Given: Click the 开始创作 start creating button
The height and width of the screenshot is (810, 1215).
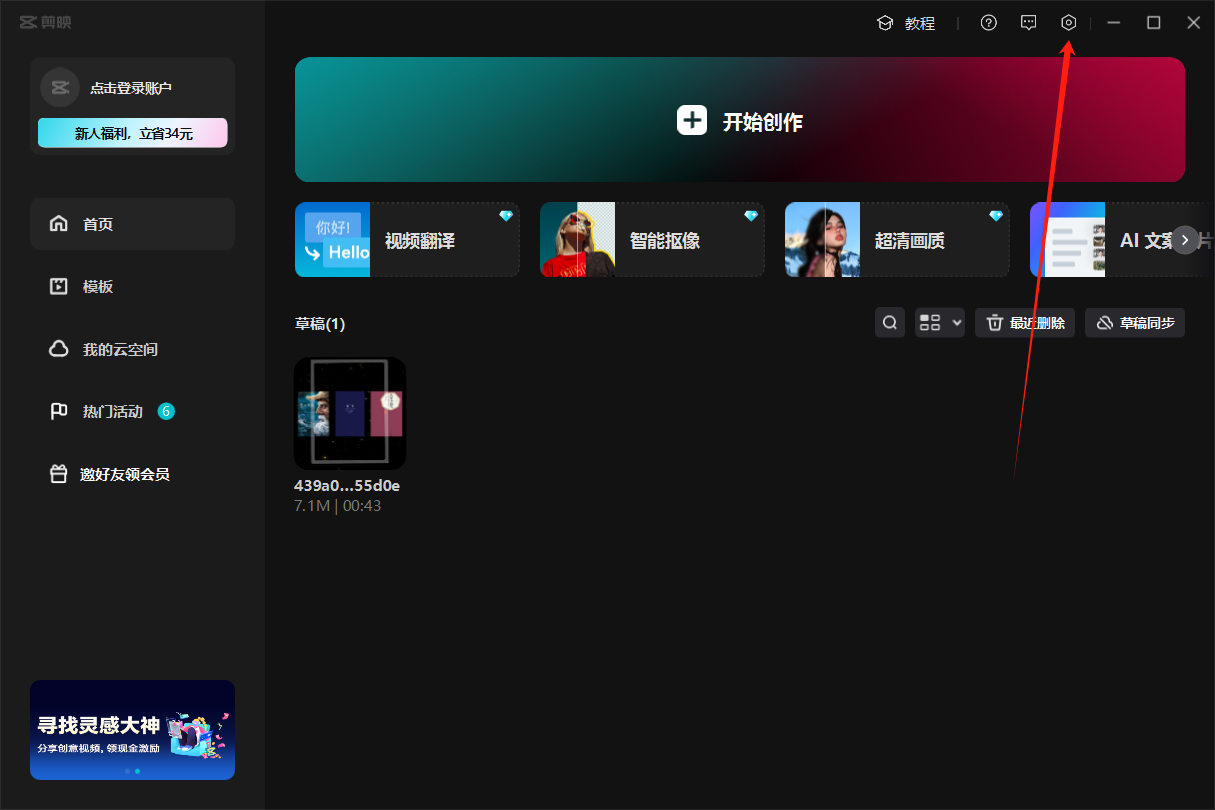Looking at the screenshot, I should coord(739,120).
